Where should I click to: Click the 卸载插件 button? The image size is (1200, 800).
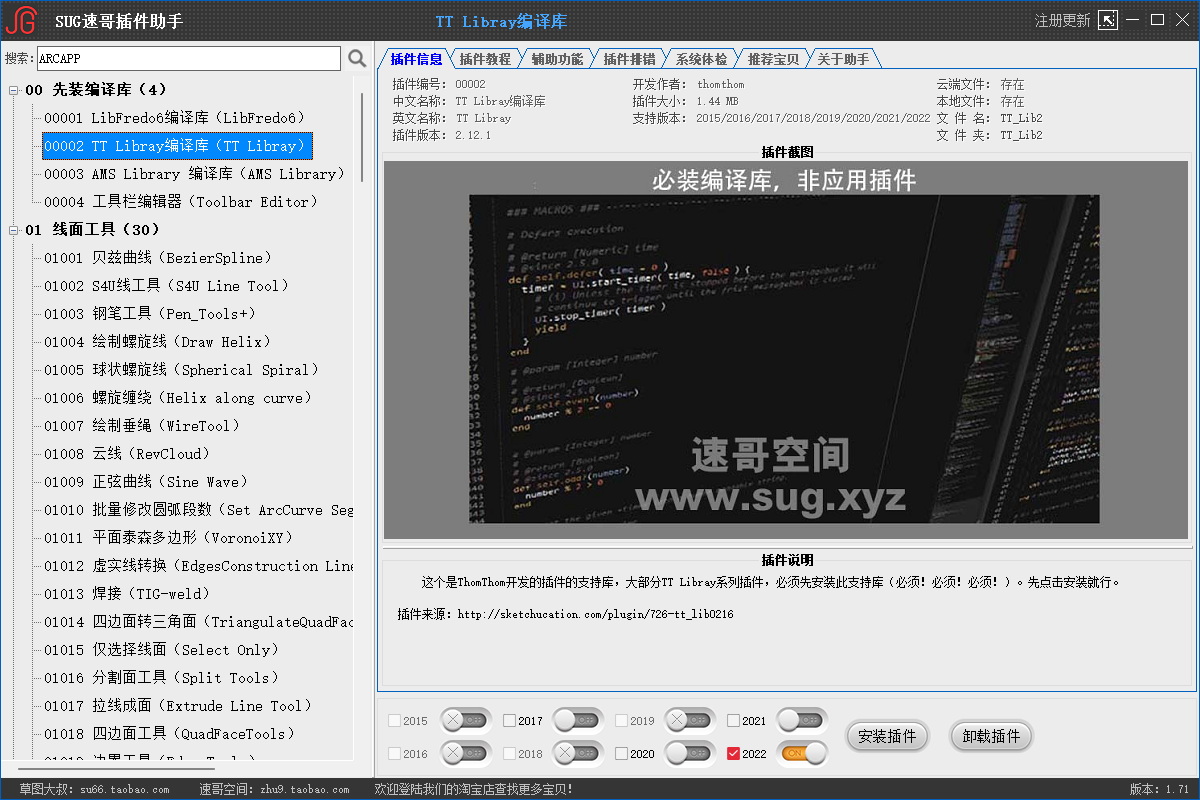coord(991,737)
